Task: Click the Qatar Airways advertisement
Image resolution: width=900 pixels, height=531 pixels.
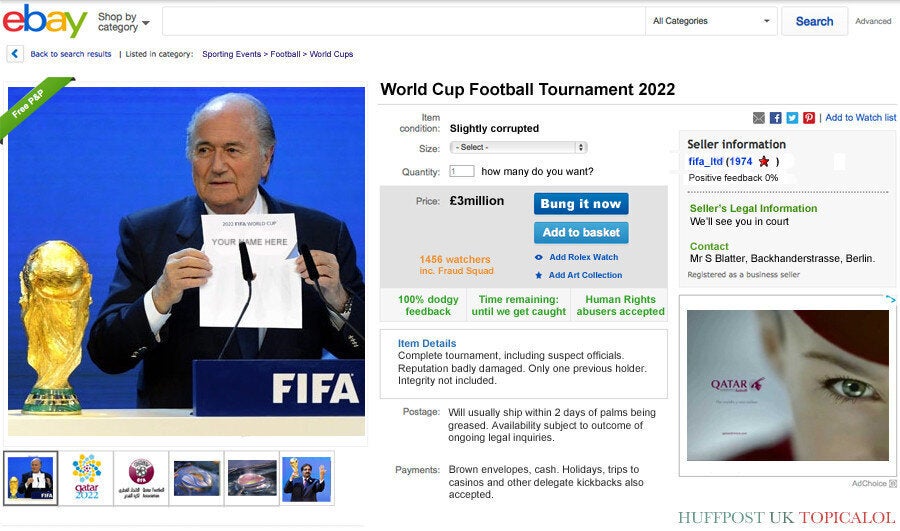Action: [788, 385]
